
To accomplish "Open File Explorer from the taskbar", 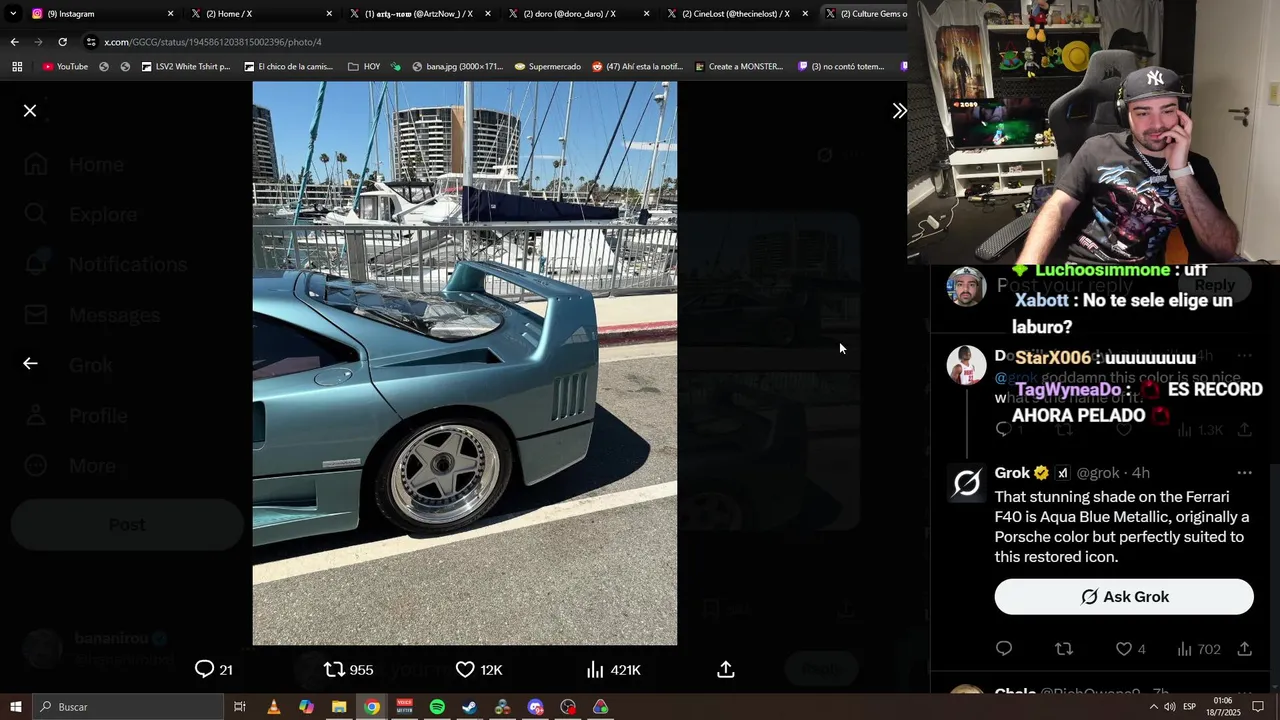I will 339,707.
